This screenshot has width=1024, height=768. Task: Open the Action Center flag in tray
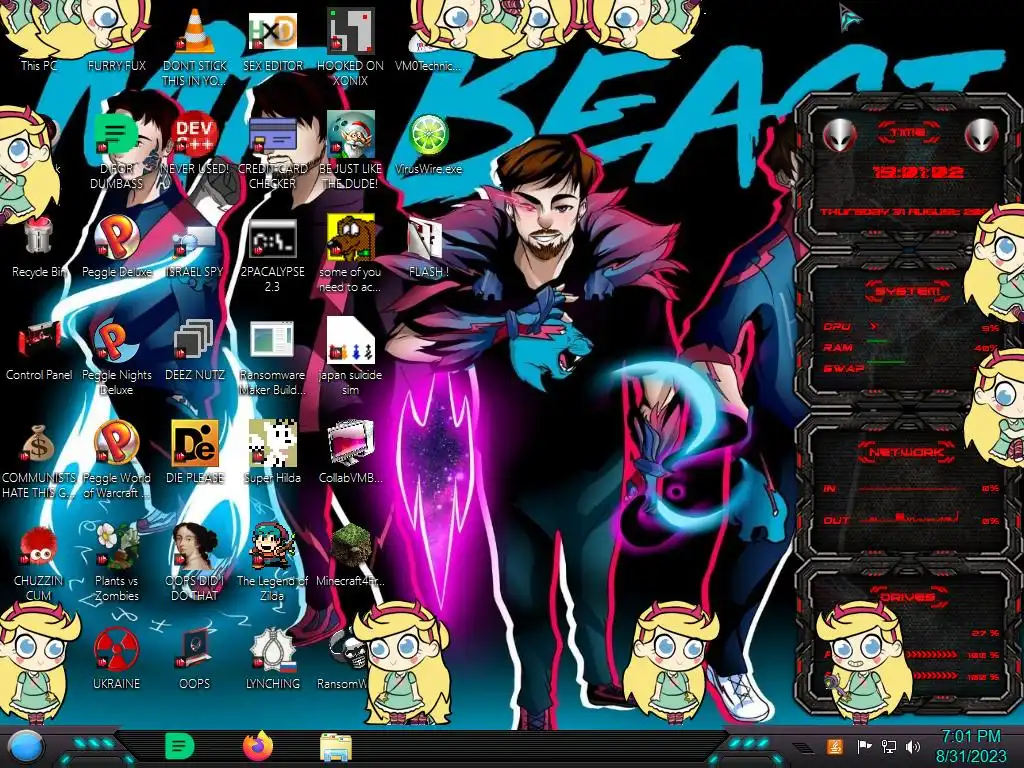864,746
